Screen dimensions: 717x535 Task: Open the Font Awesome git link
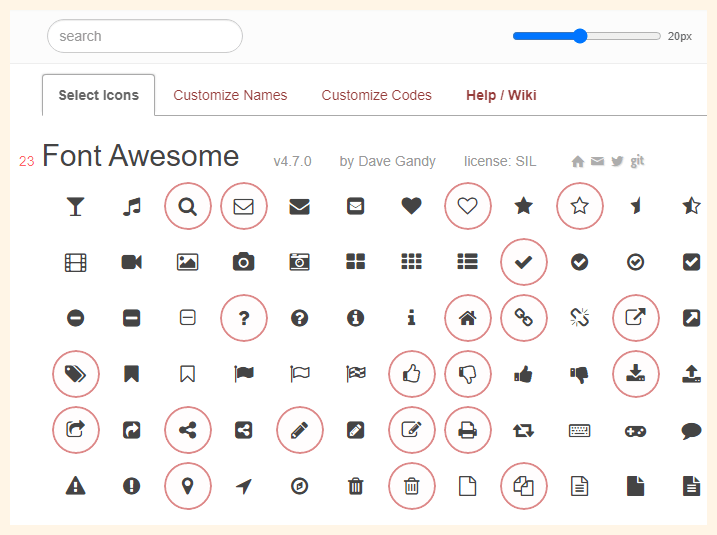(x=637, y=161)
